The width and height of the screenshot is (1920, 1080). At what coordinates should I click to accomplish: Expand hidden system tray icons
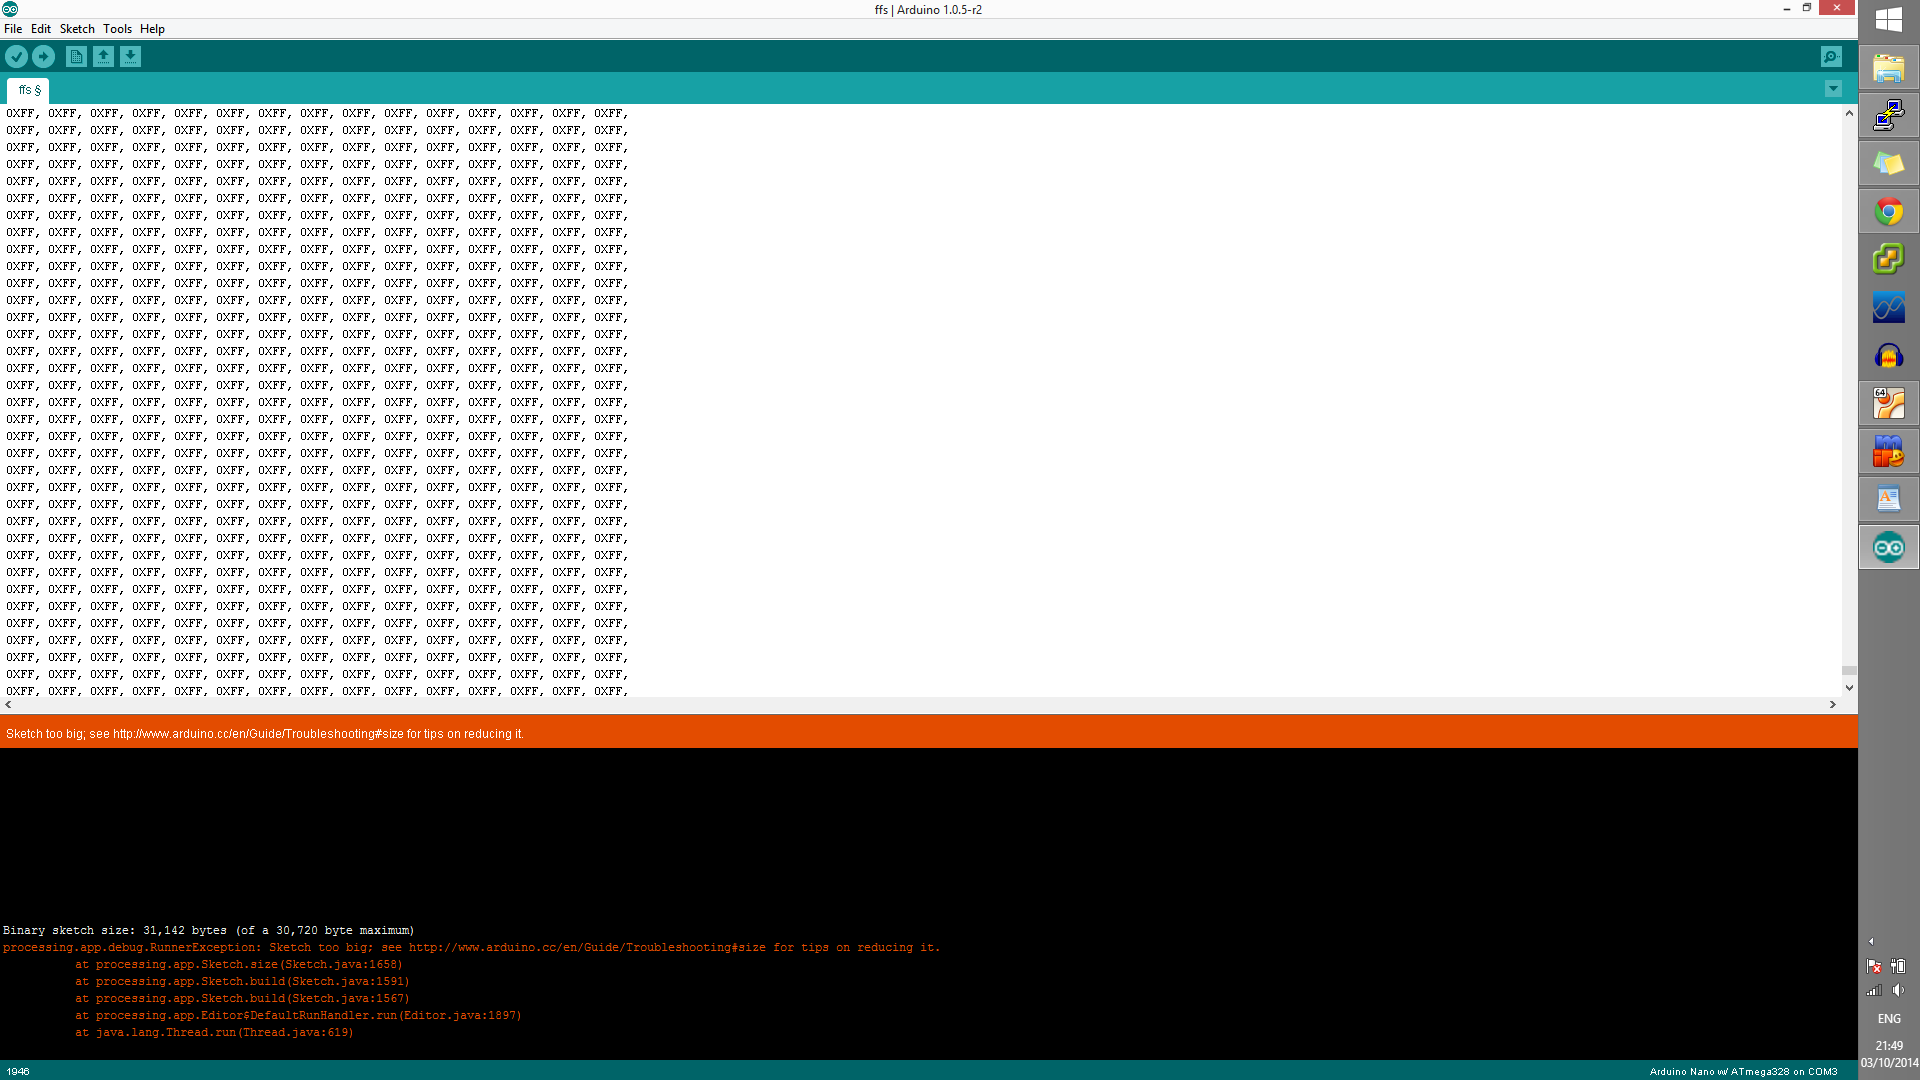[1871, 941]
